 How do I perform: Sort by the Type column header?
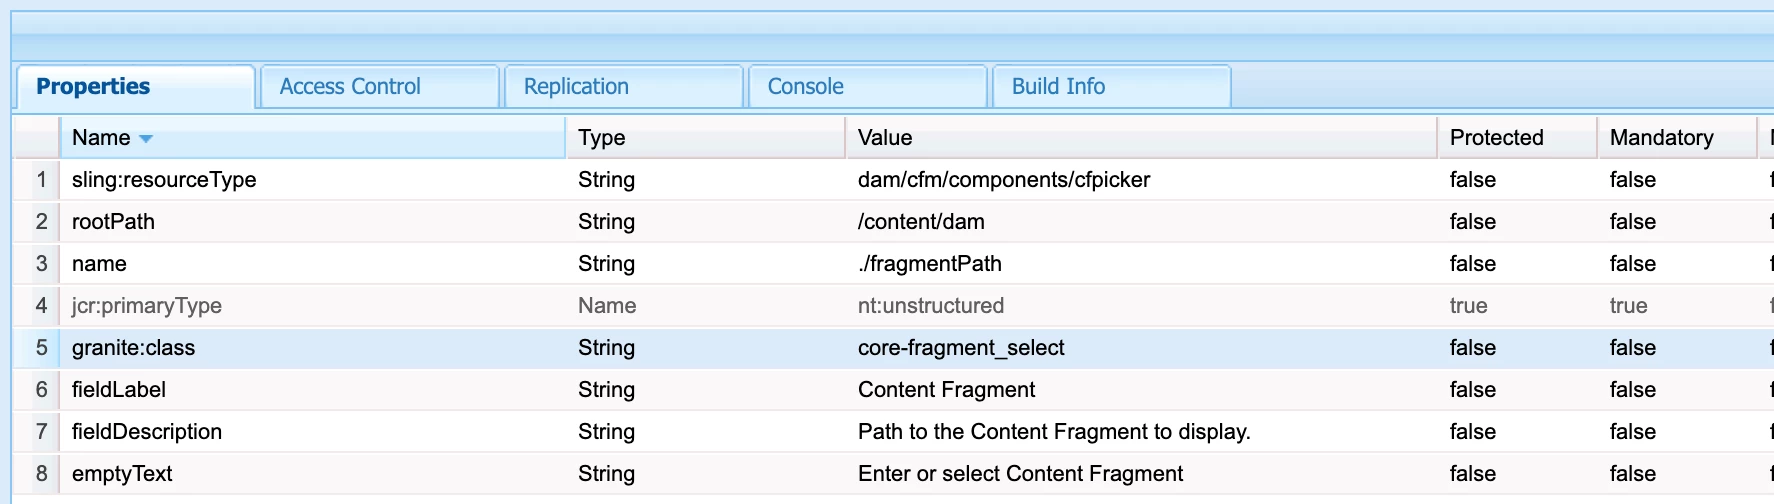point(602,138)
